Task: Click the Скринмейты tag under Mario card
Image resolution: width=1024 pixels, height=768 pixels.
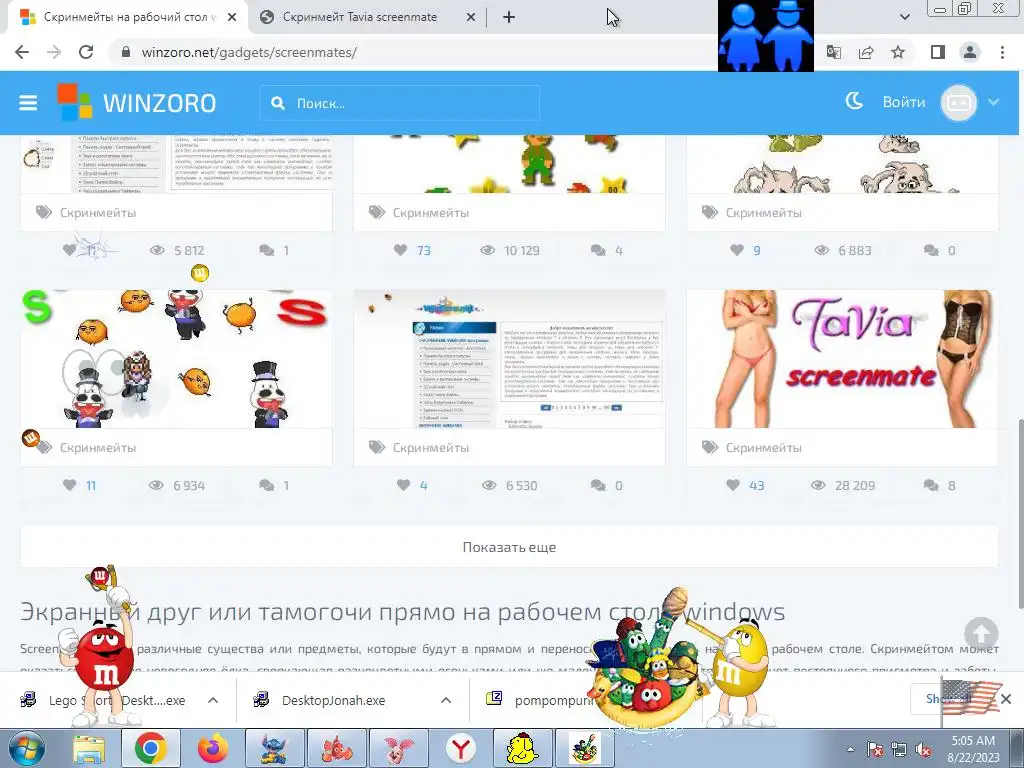Action: pos(430,213)
